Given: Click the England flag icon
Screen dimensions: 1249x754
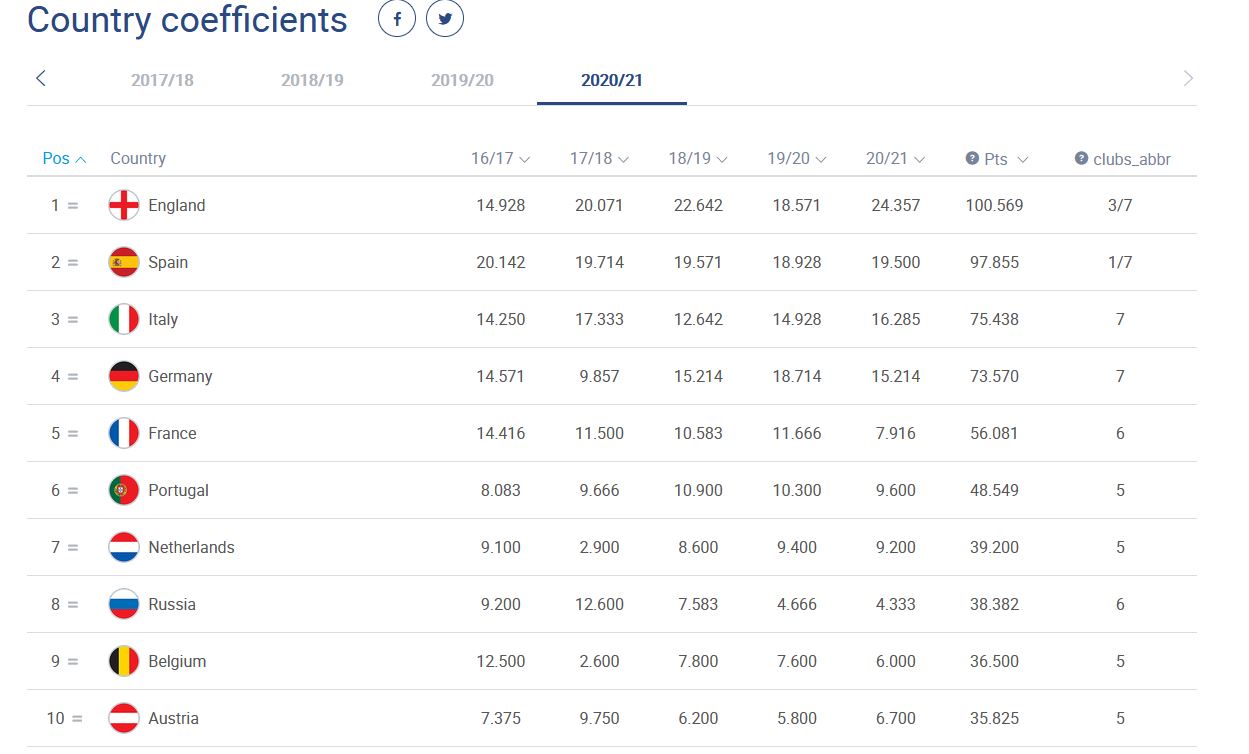Looking at the screenshot, I should (124, 205).
